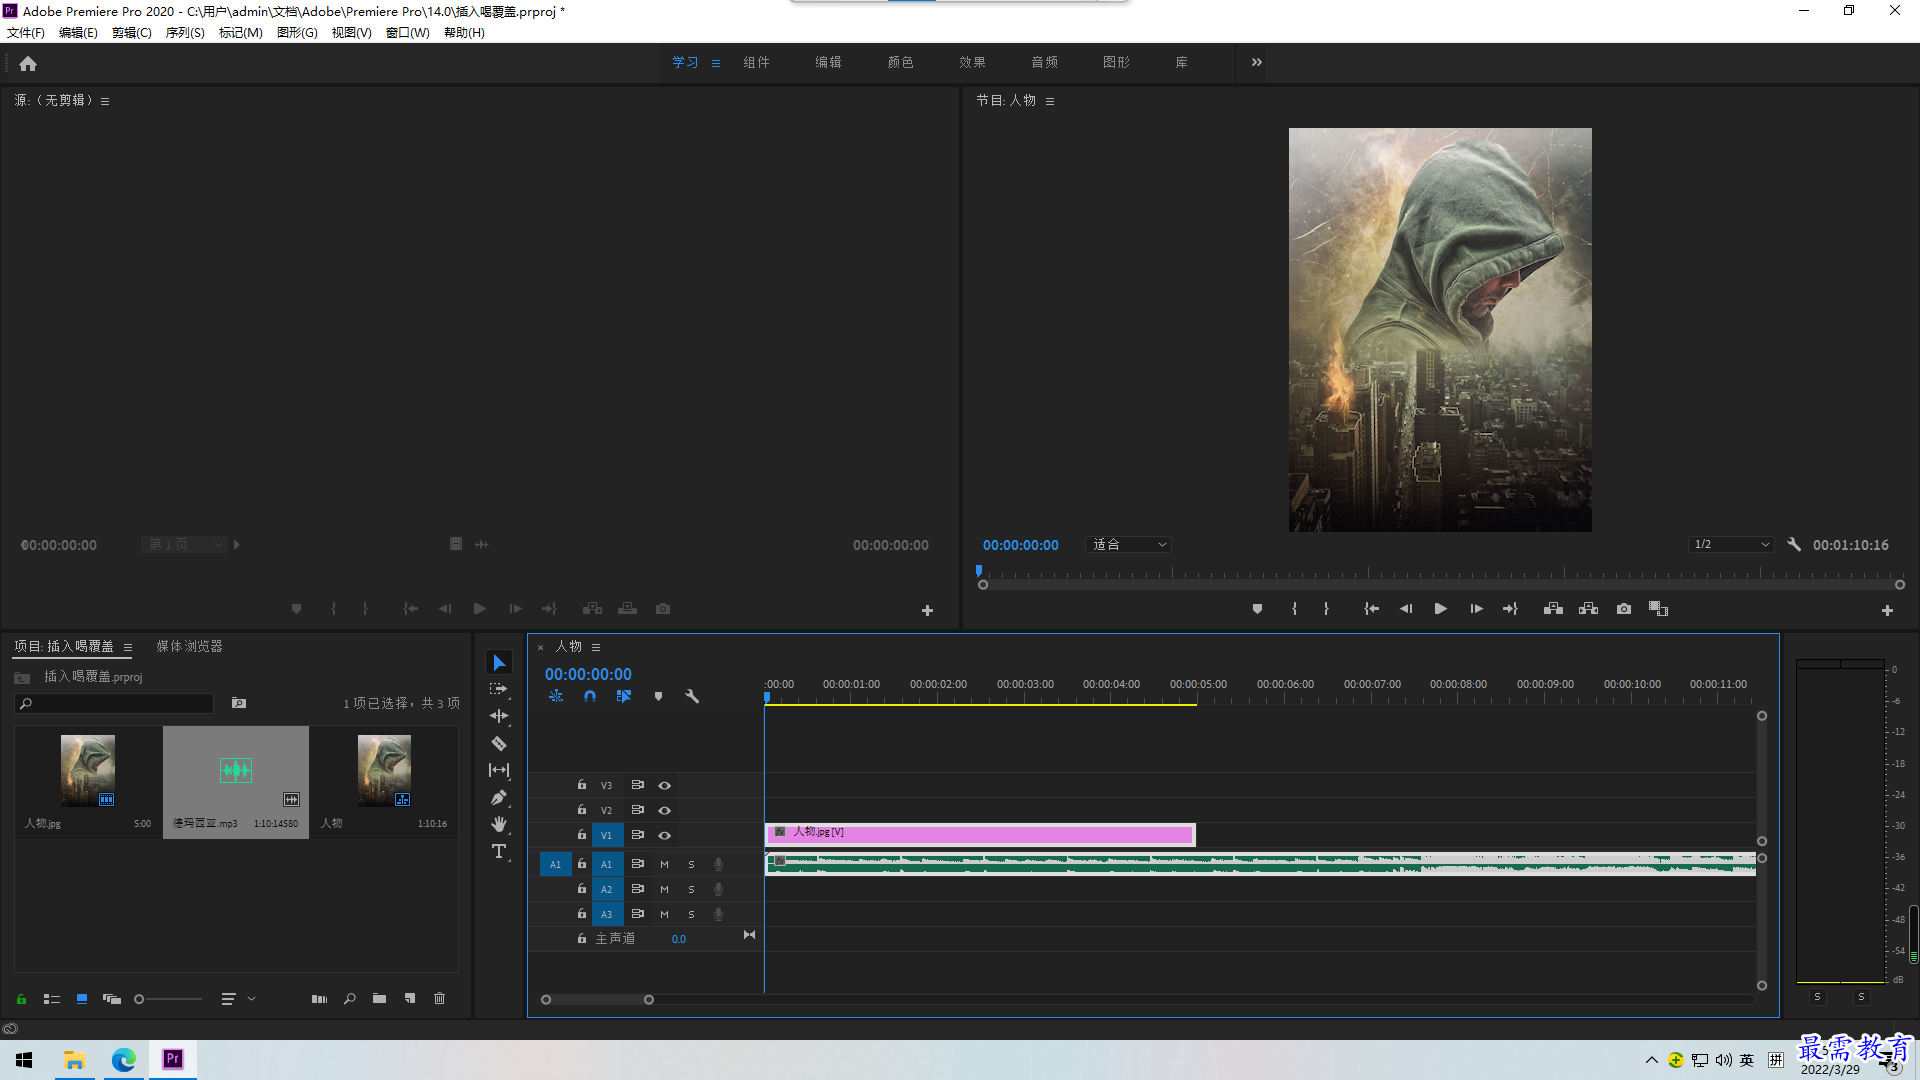Select the Pen tool
1920x1080 pixels.
point(499,797)
